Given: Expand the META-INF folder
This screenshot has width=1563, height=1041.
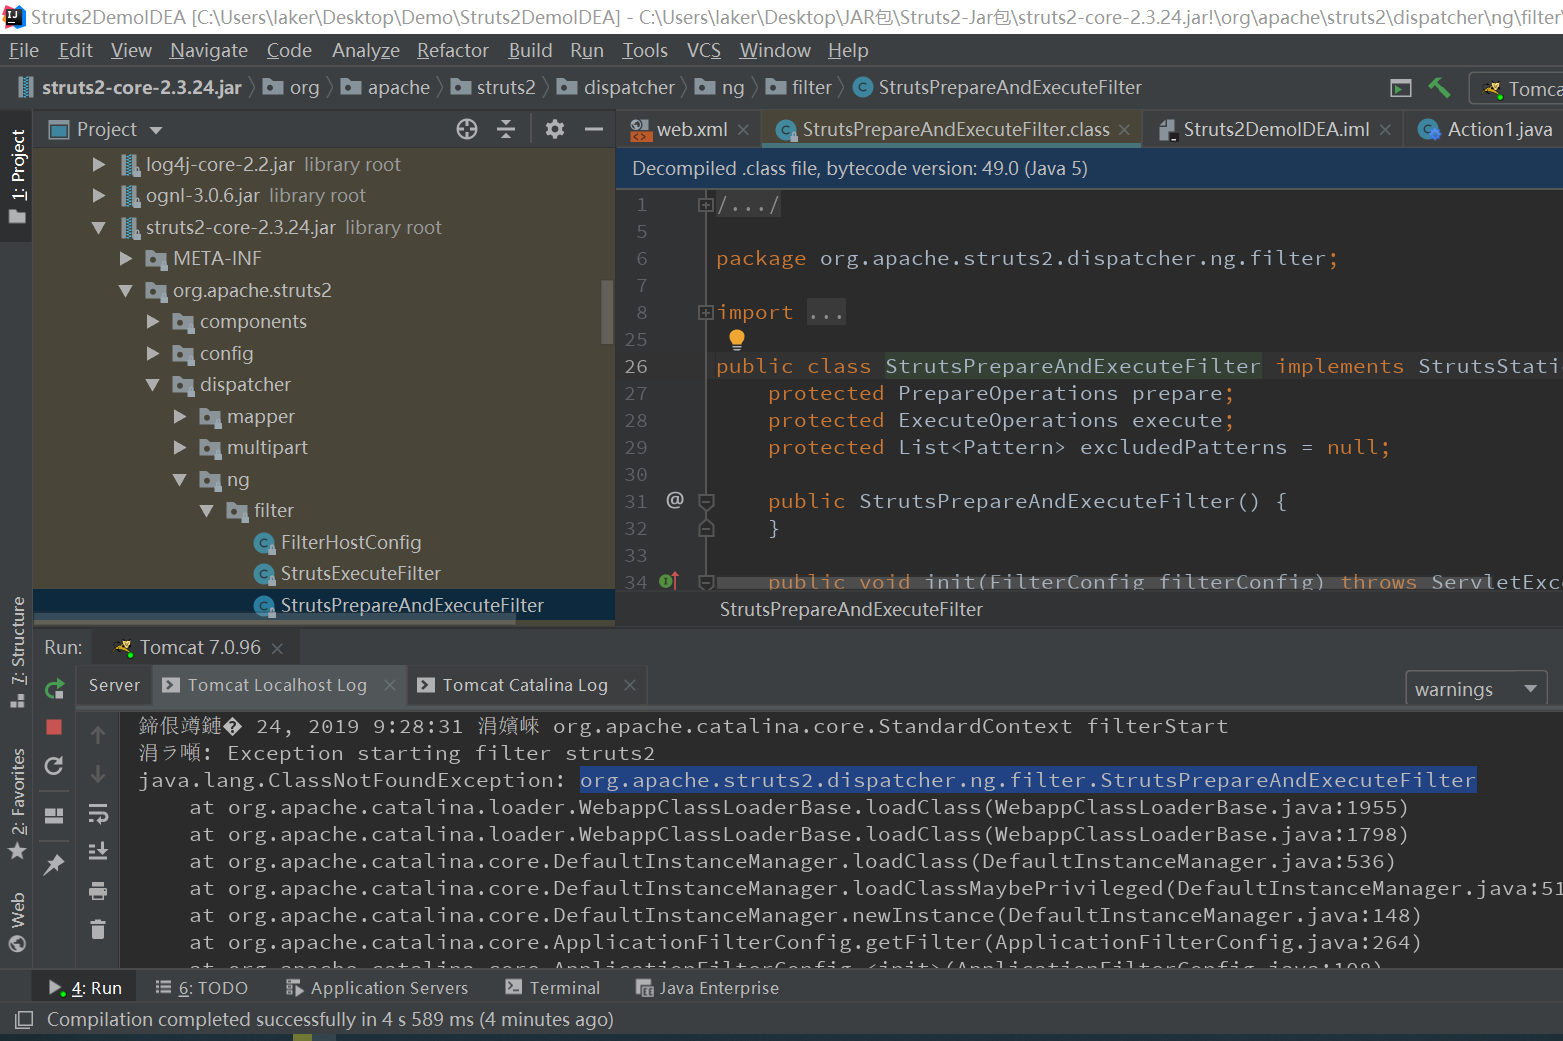Looking at the screenshot, I should point(126,259).
